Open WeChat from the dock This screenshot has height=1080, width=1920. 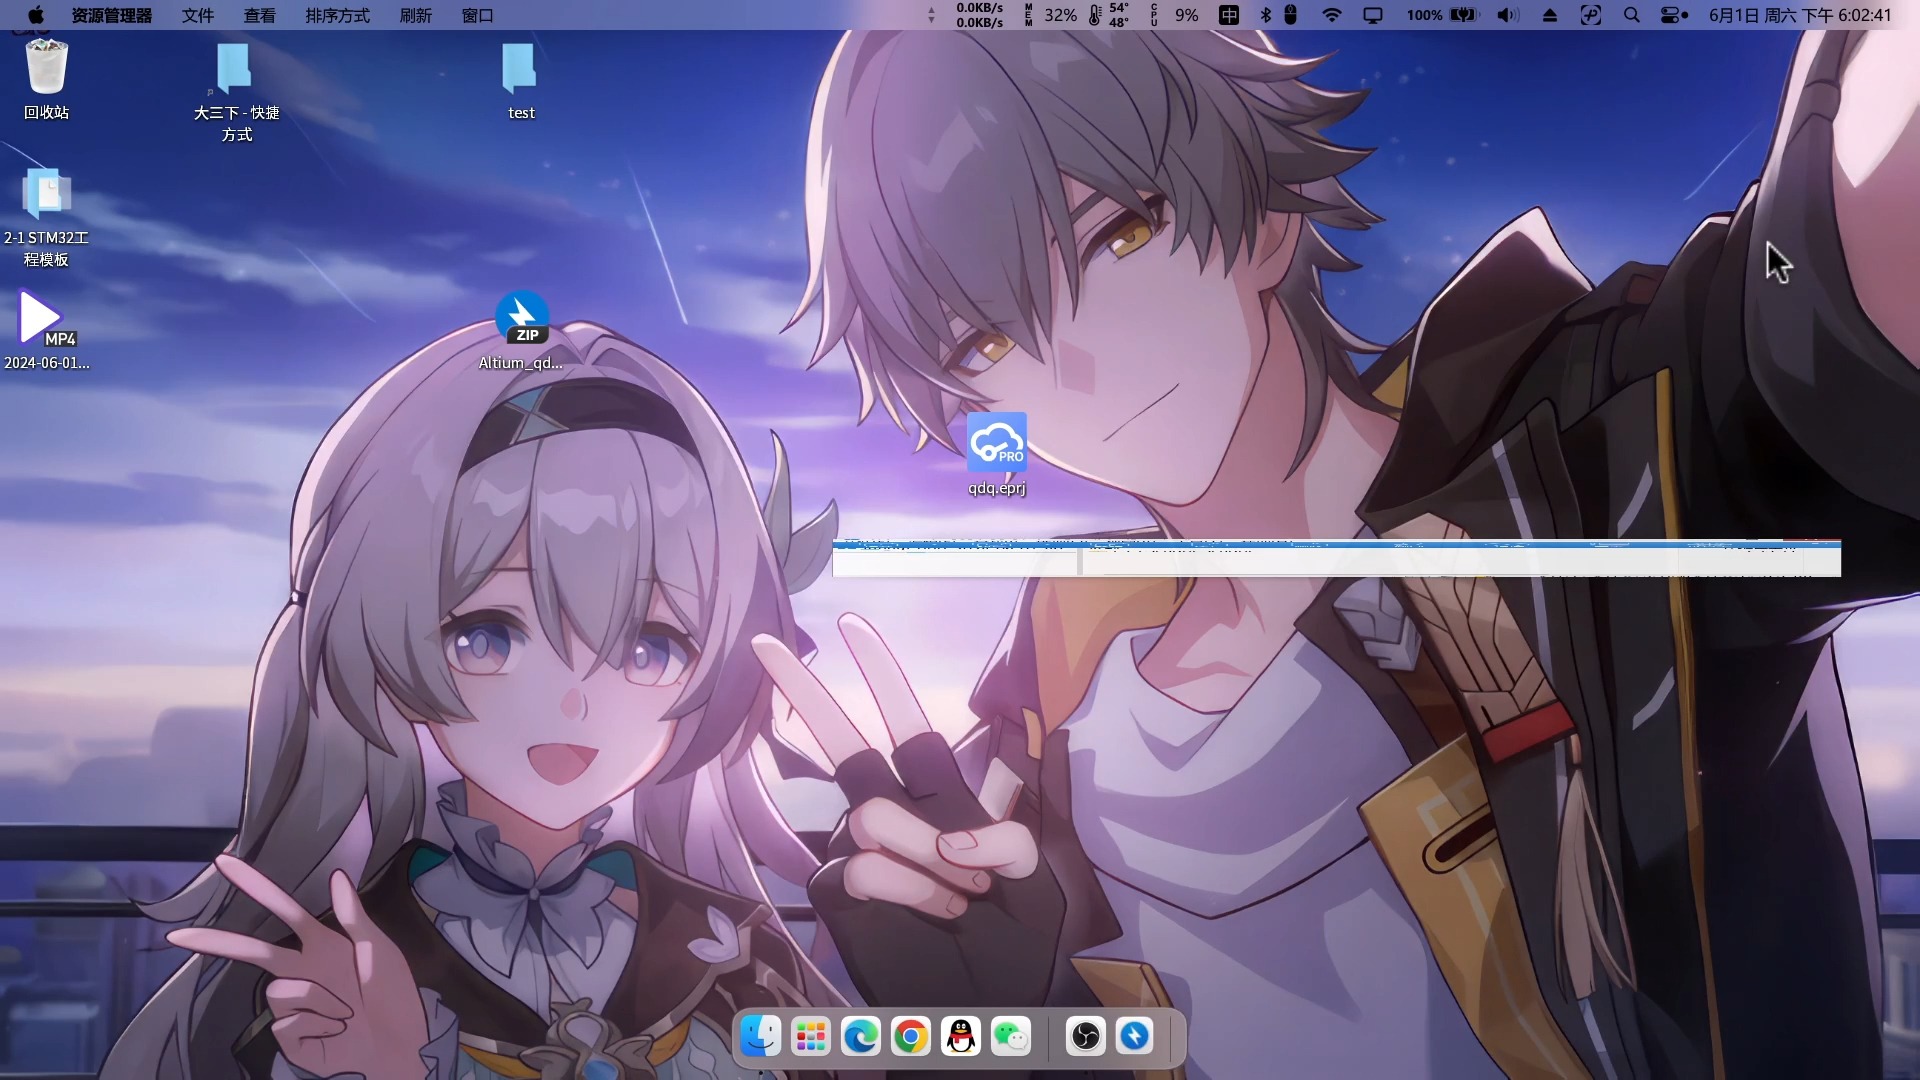coord(1011,1036)
